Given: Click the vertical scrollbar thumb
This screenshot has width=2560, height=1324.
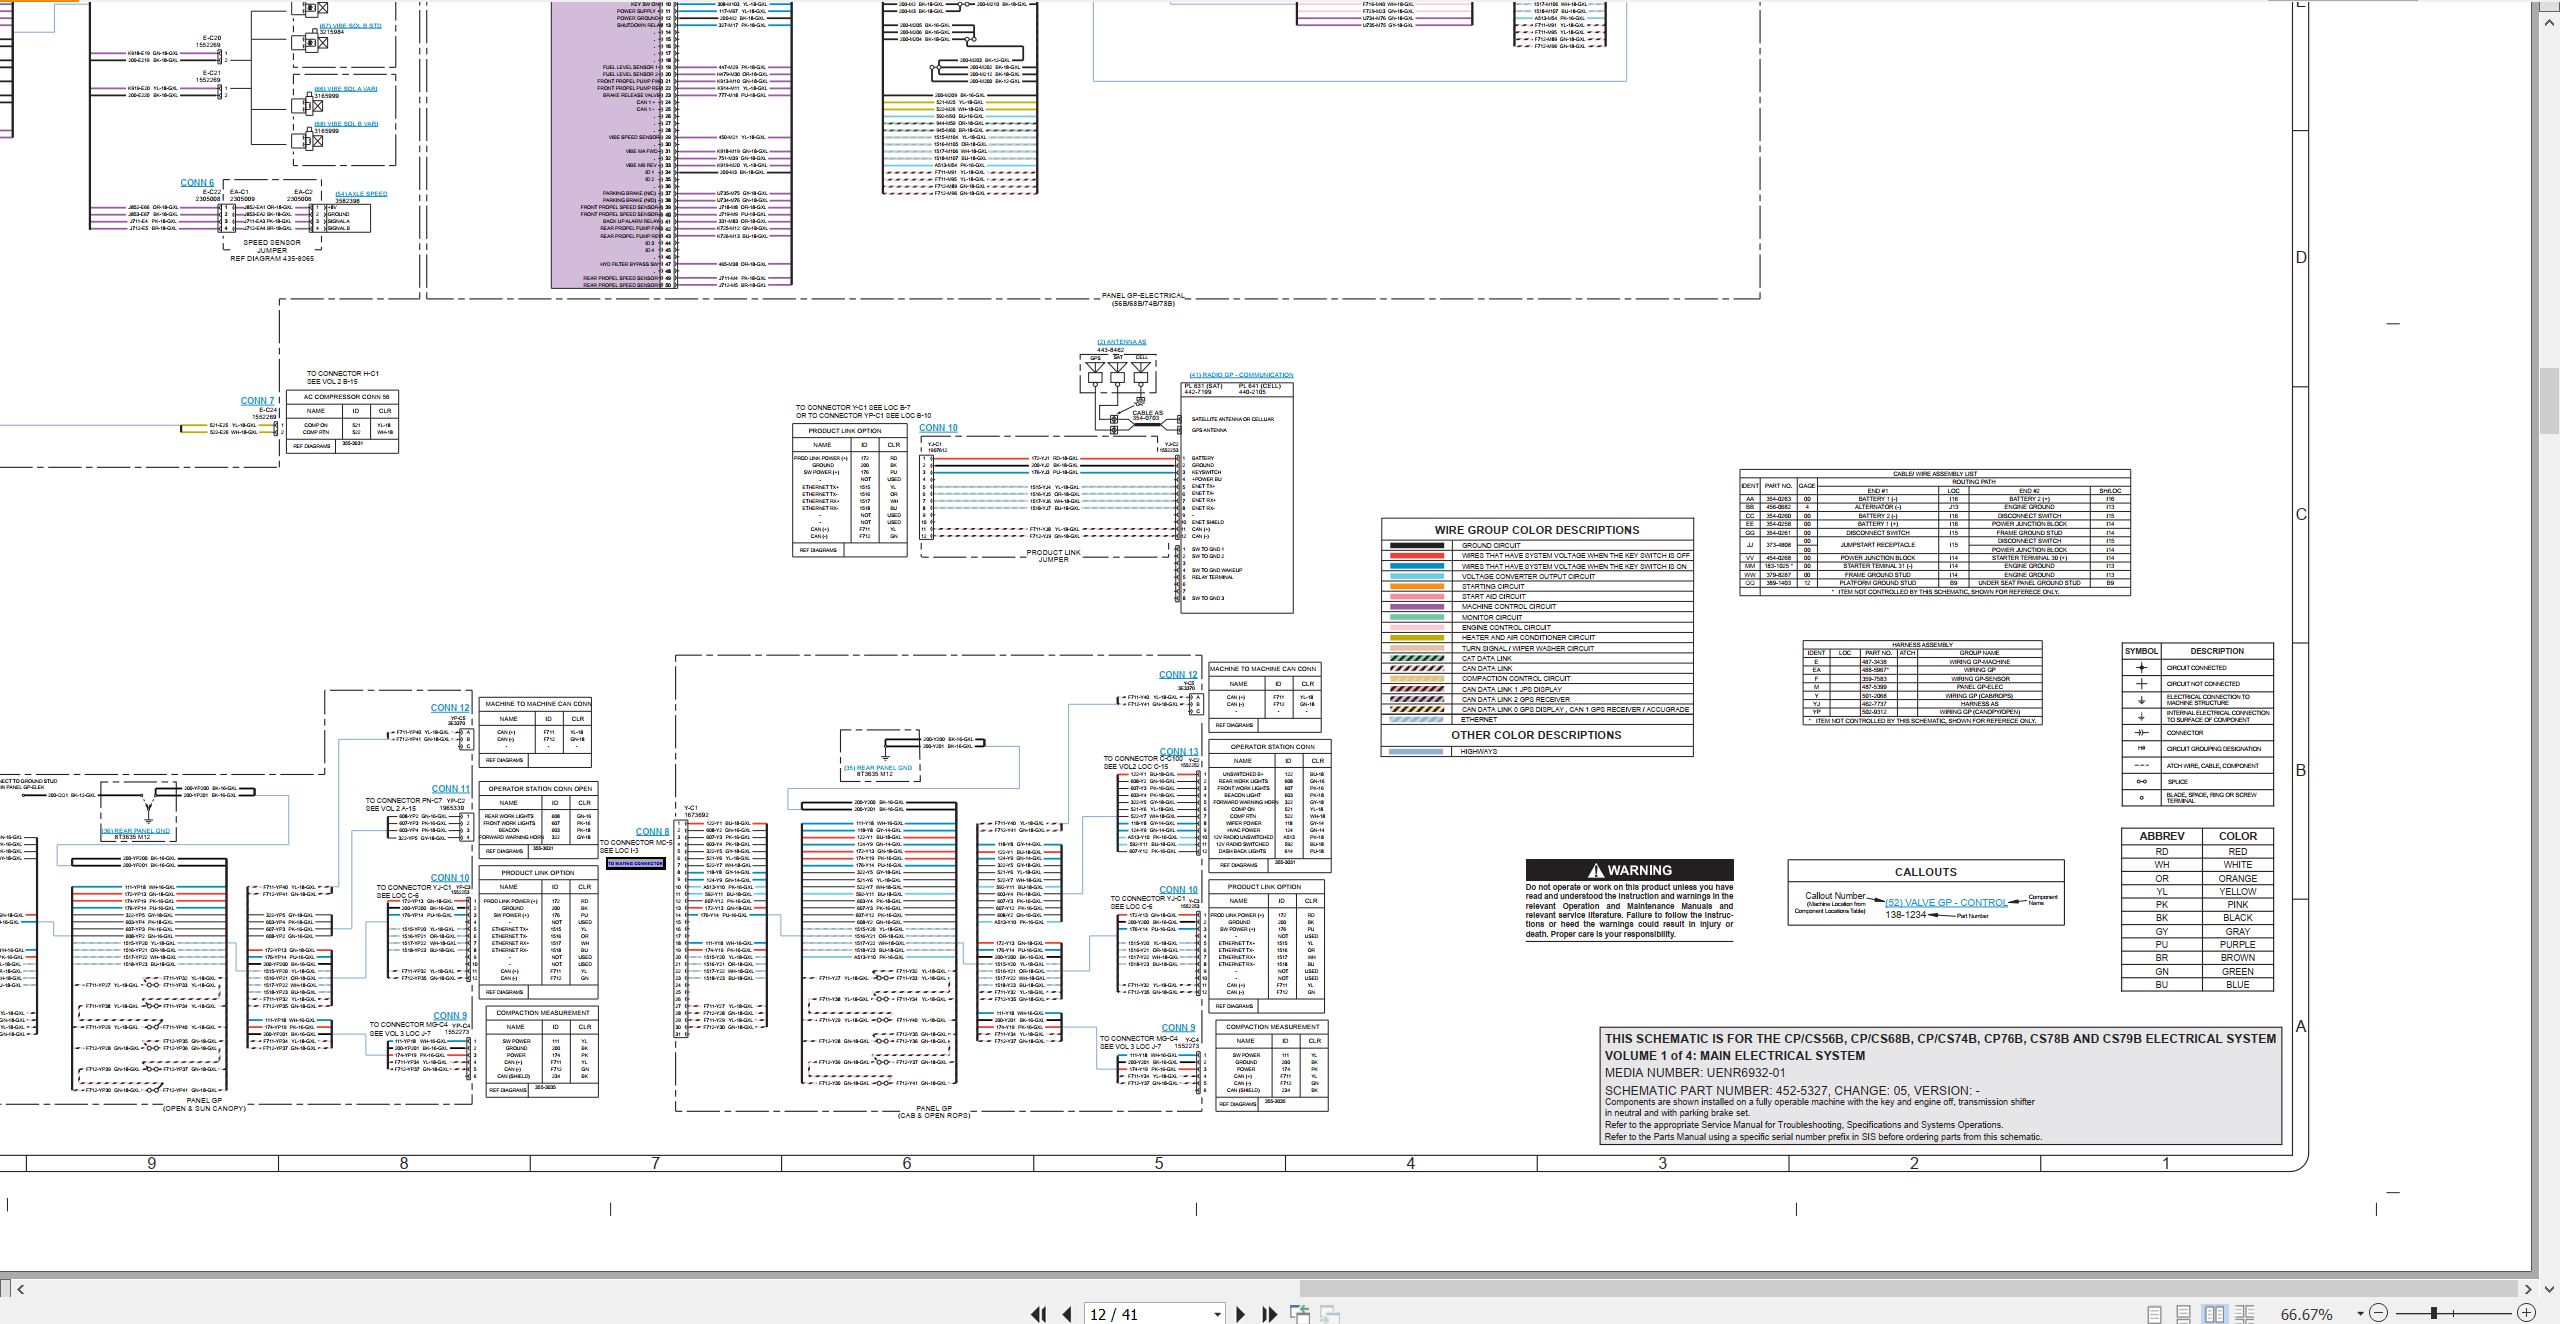Looking at the screenshot, I should coord(2549,401).
